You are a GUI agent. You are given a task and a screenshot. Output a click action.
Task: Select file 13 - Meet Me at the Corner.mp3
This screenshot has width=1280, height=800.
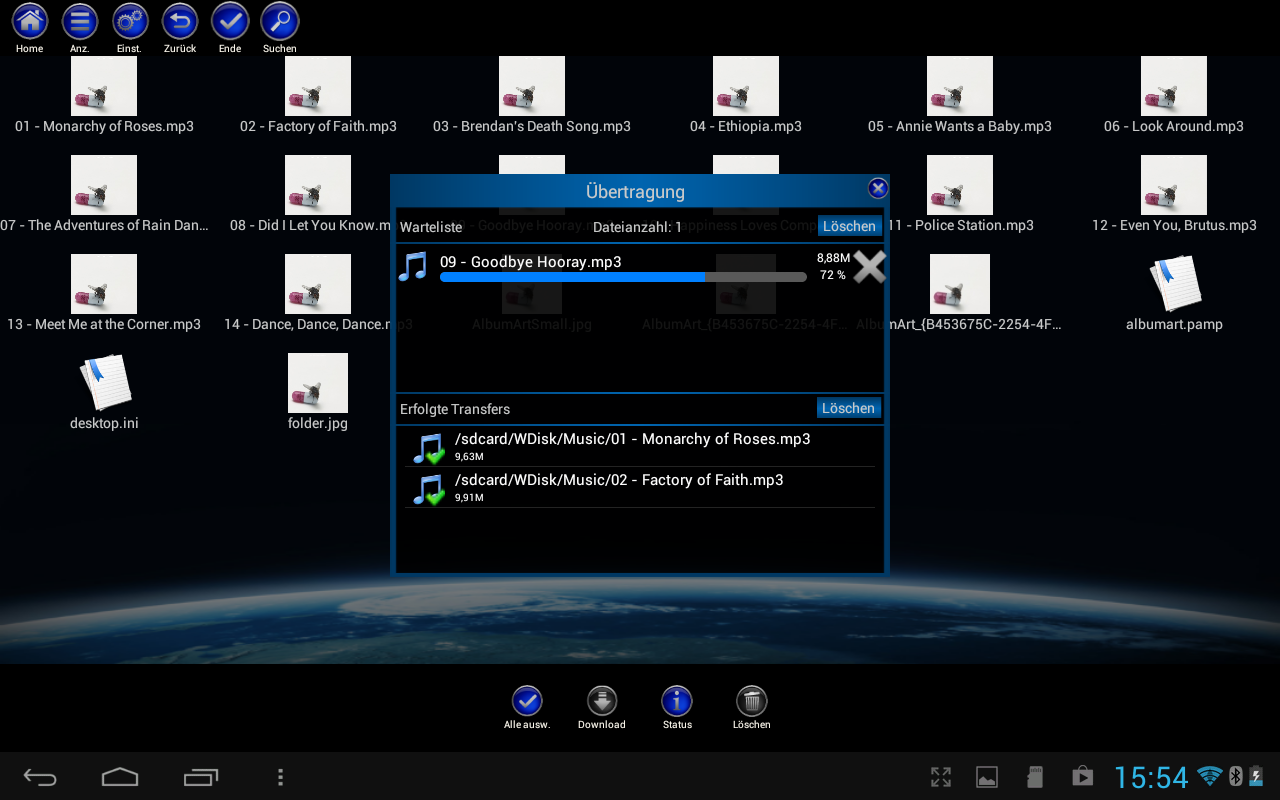point(104,294)
